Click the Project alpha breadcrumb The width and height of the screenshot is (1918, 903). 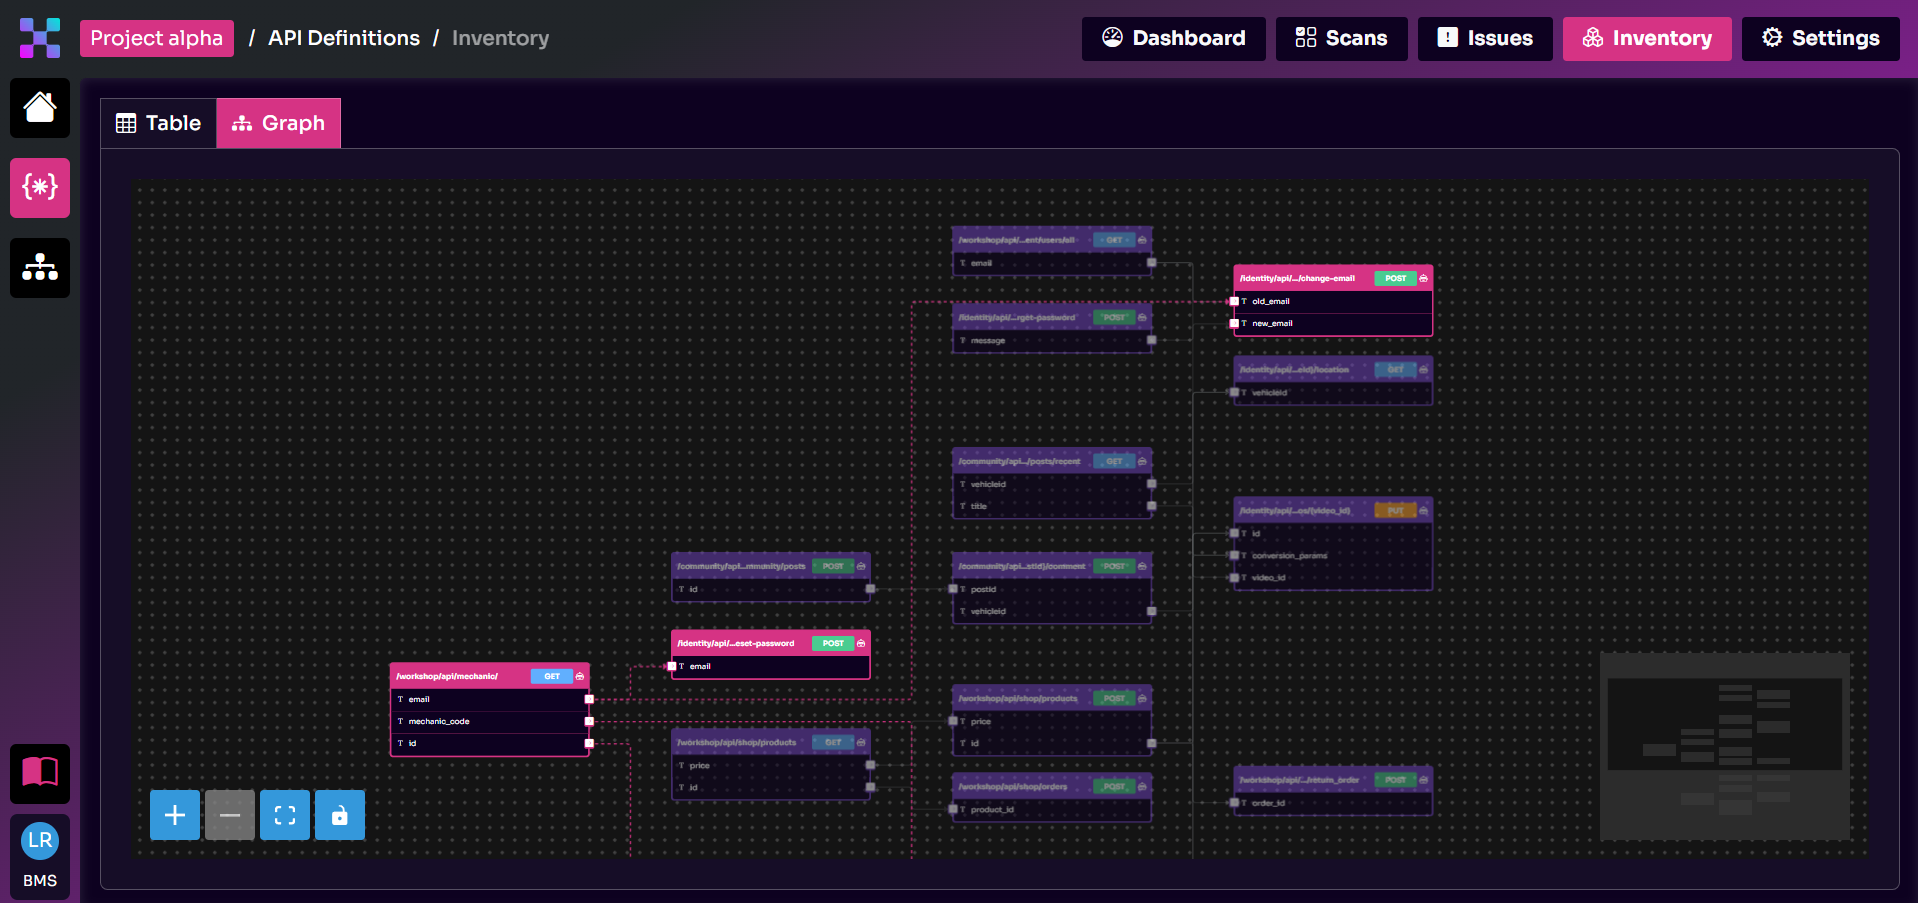pyautogui.click(x=157, y=38)
